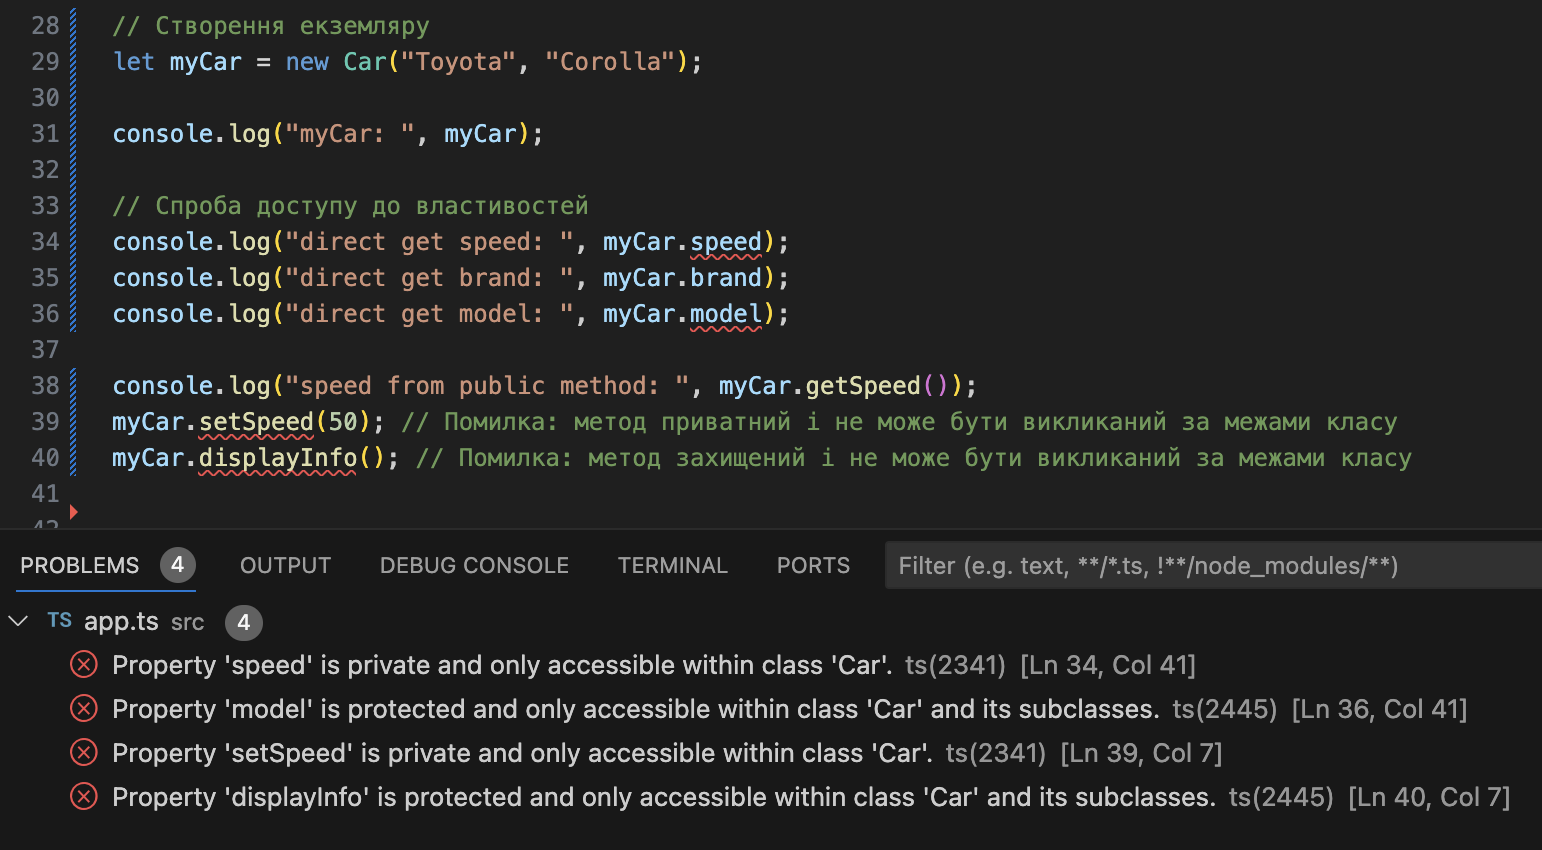The image size is (1542, 850).
Task: Open the DEBUG CONSOLE tab
Action: (474, 566)
